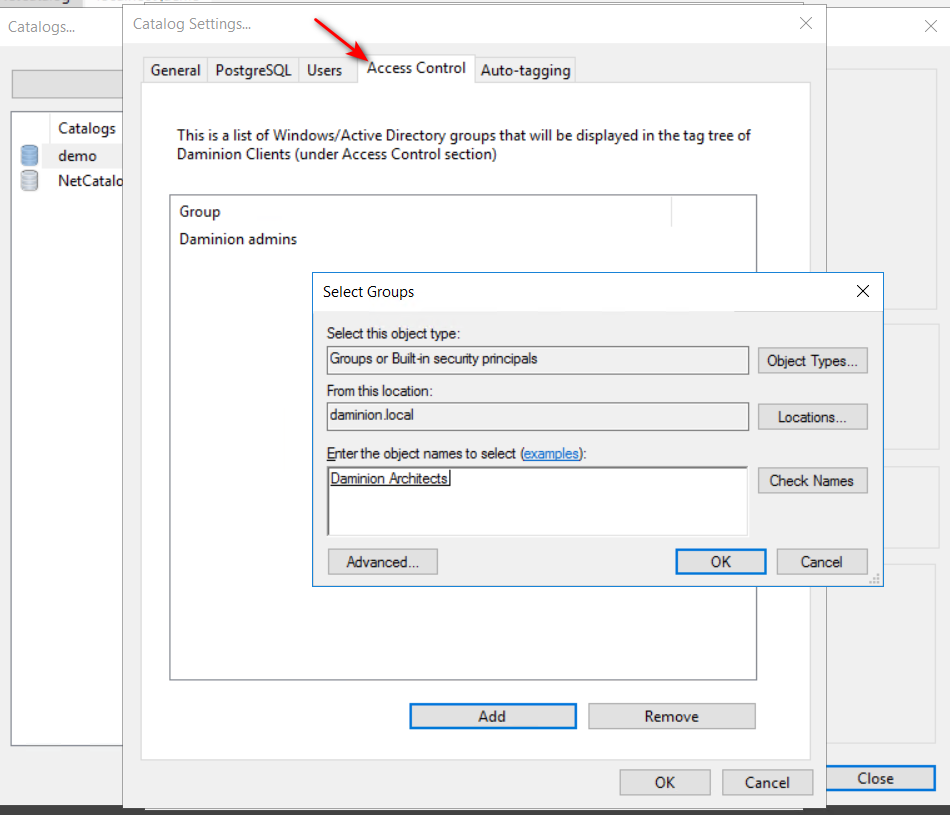This screenshot has width=950, height=815.
Task: Click the NetCatalog database icon
Action: 30,181
